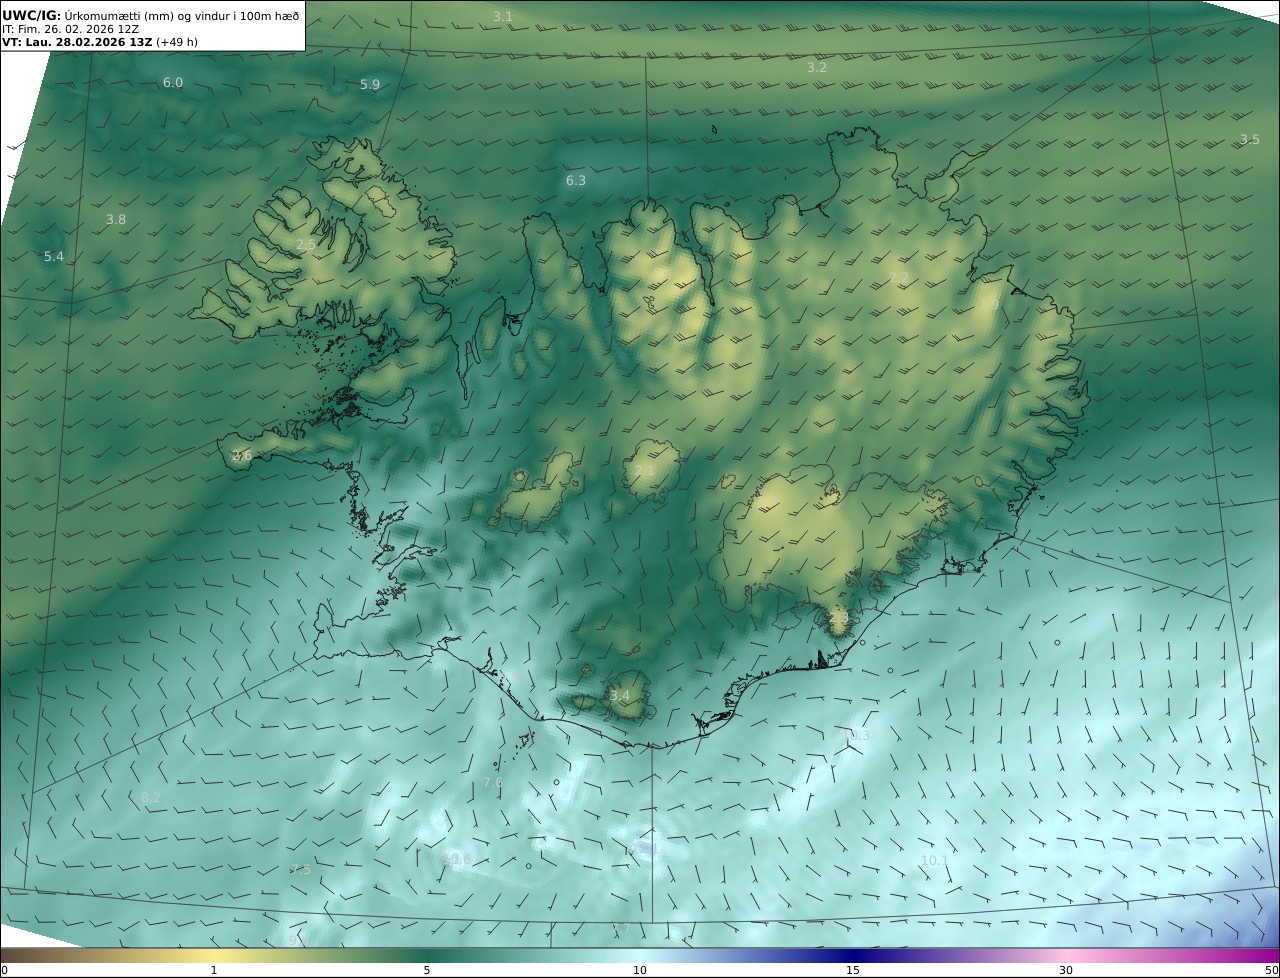Click the 3.1 value on the map
This screenshot has height=978, width=1280.
[x=503, y=16]
